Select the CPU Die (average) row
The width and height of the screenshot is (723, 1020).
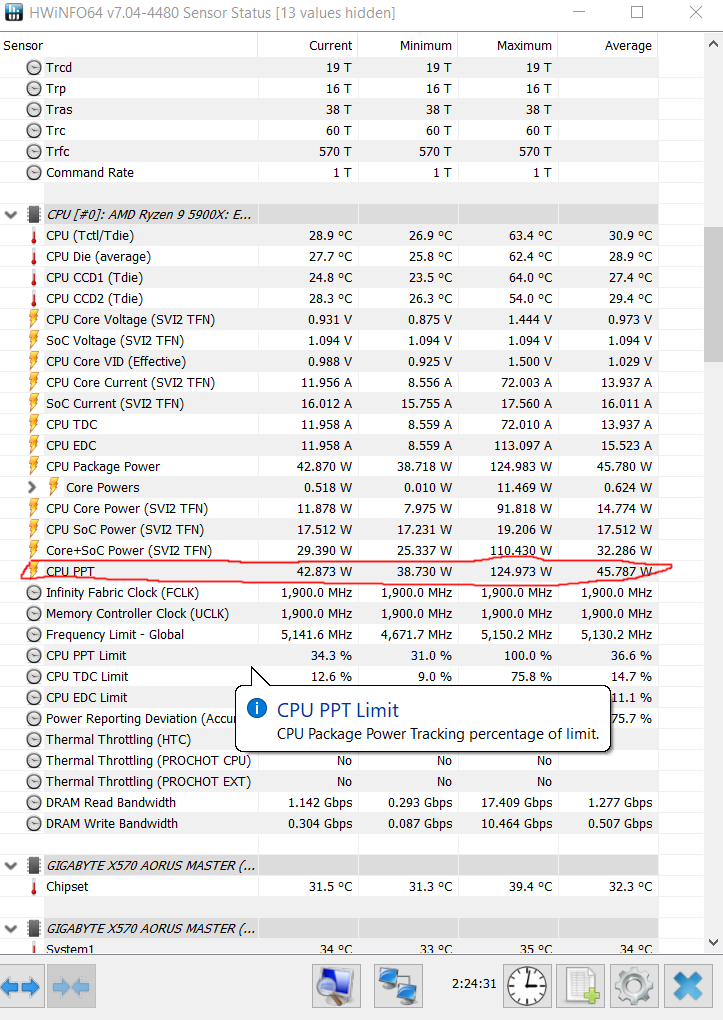(x=329, y=257)
